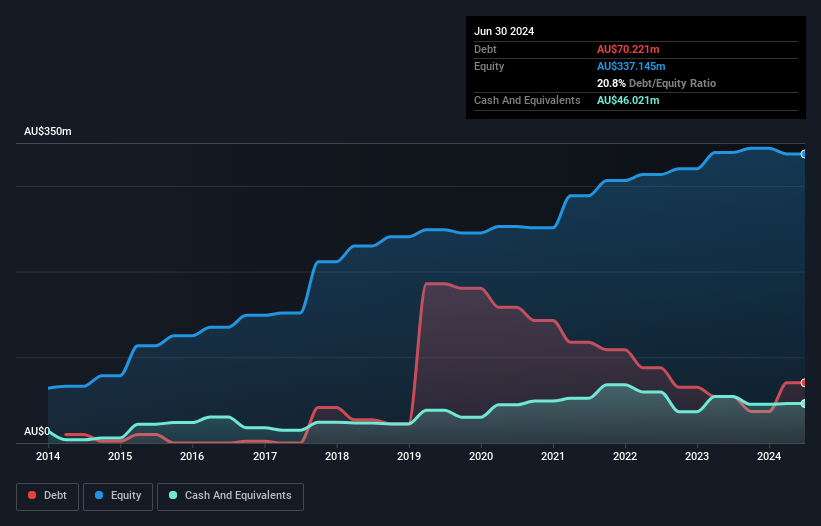The width and height of the screenshot is (821, 526).
Task: Click the blue Equity legend dot
Action: point(99,495)
